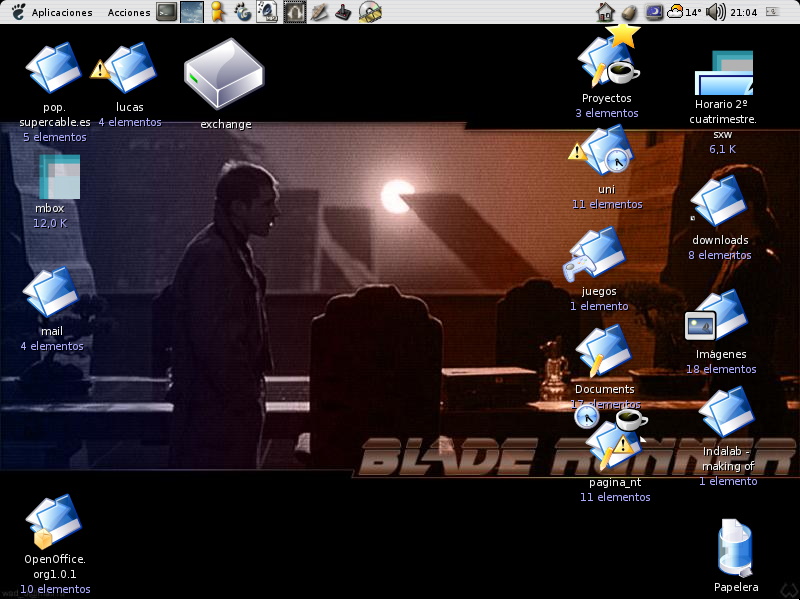Click the "12,0 K" size under mbox

(x=50, y=223)
